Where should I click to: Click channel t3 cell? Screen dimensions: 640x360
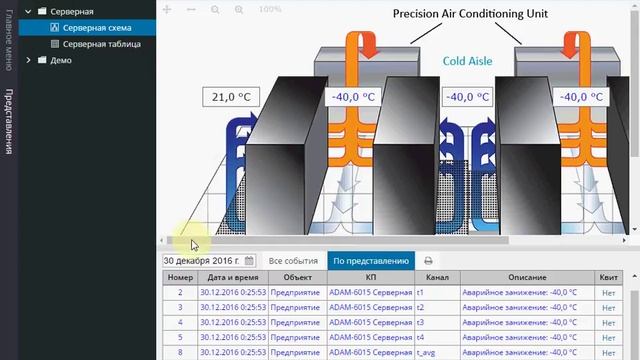click(437, 323)
